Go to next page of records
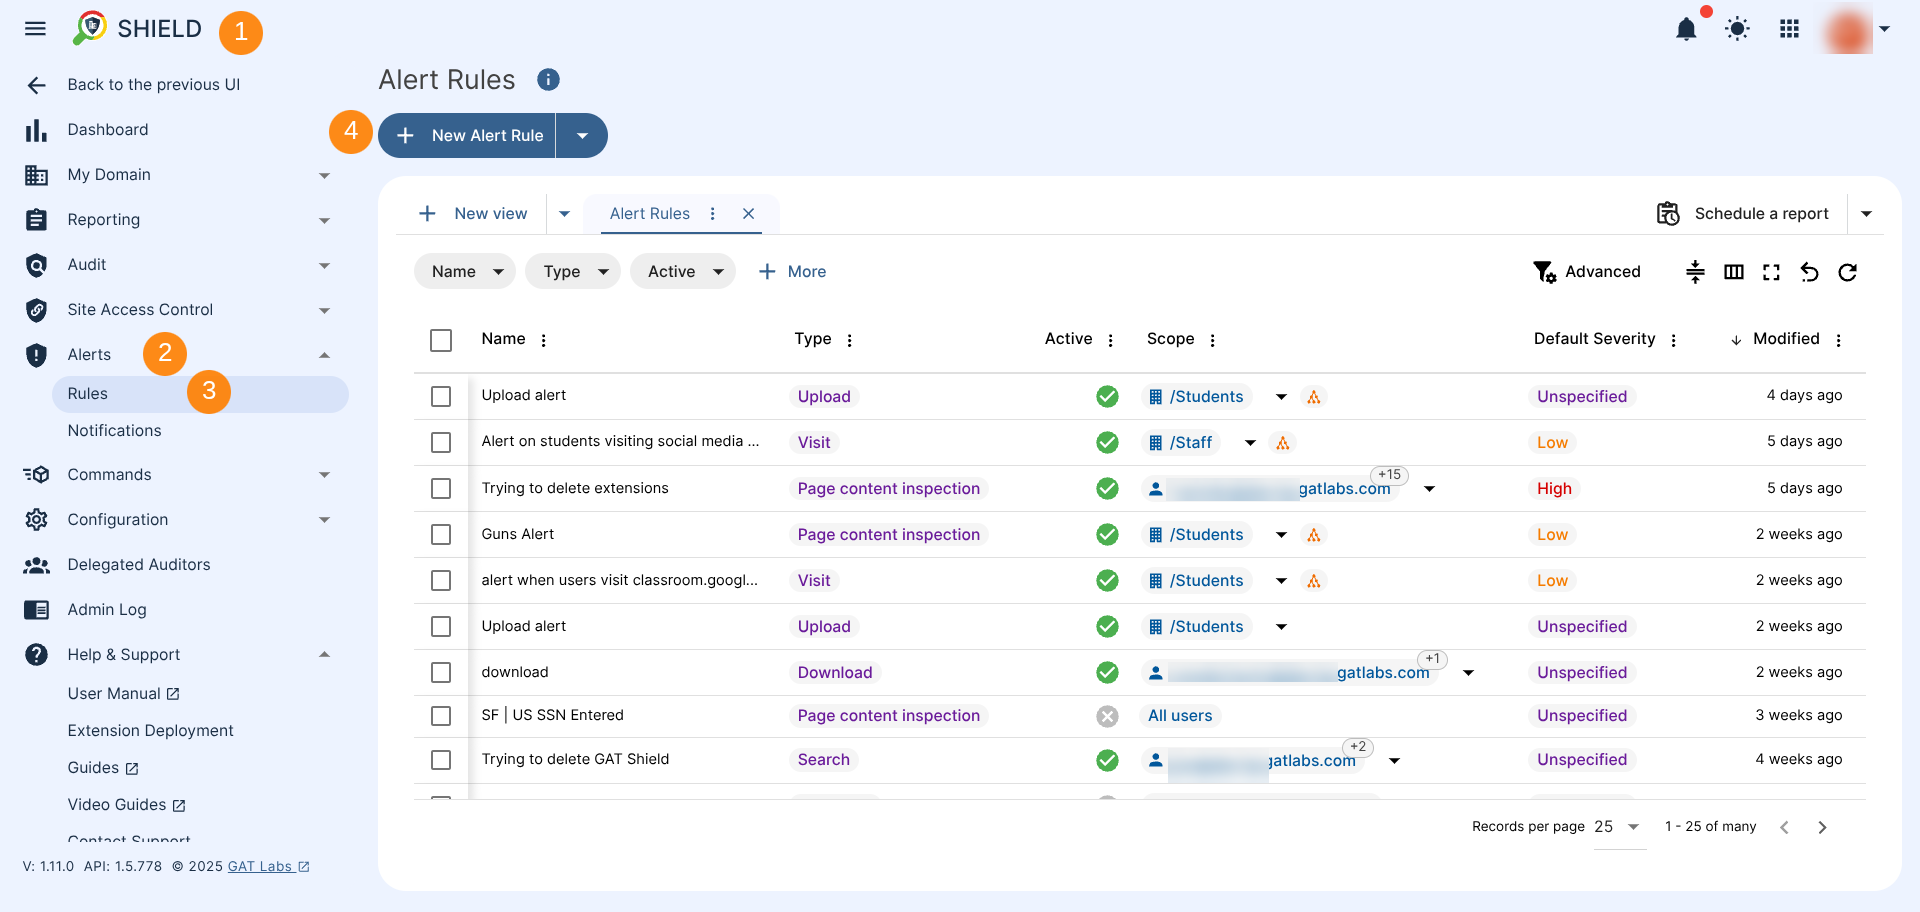The height and width of the screenshot is (912, 1920). pyautogui.click(x=1823, y=827)
